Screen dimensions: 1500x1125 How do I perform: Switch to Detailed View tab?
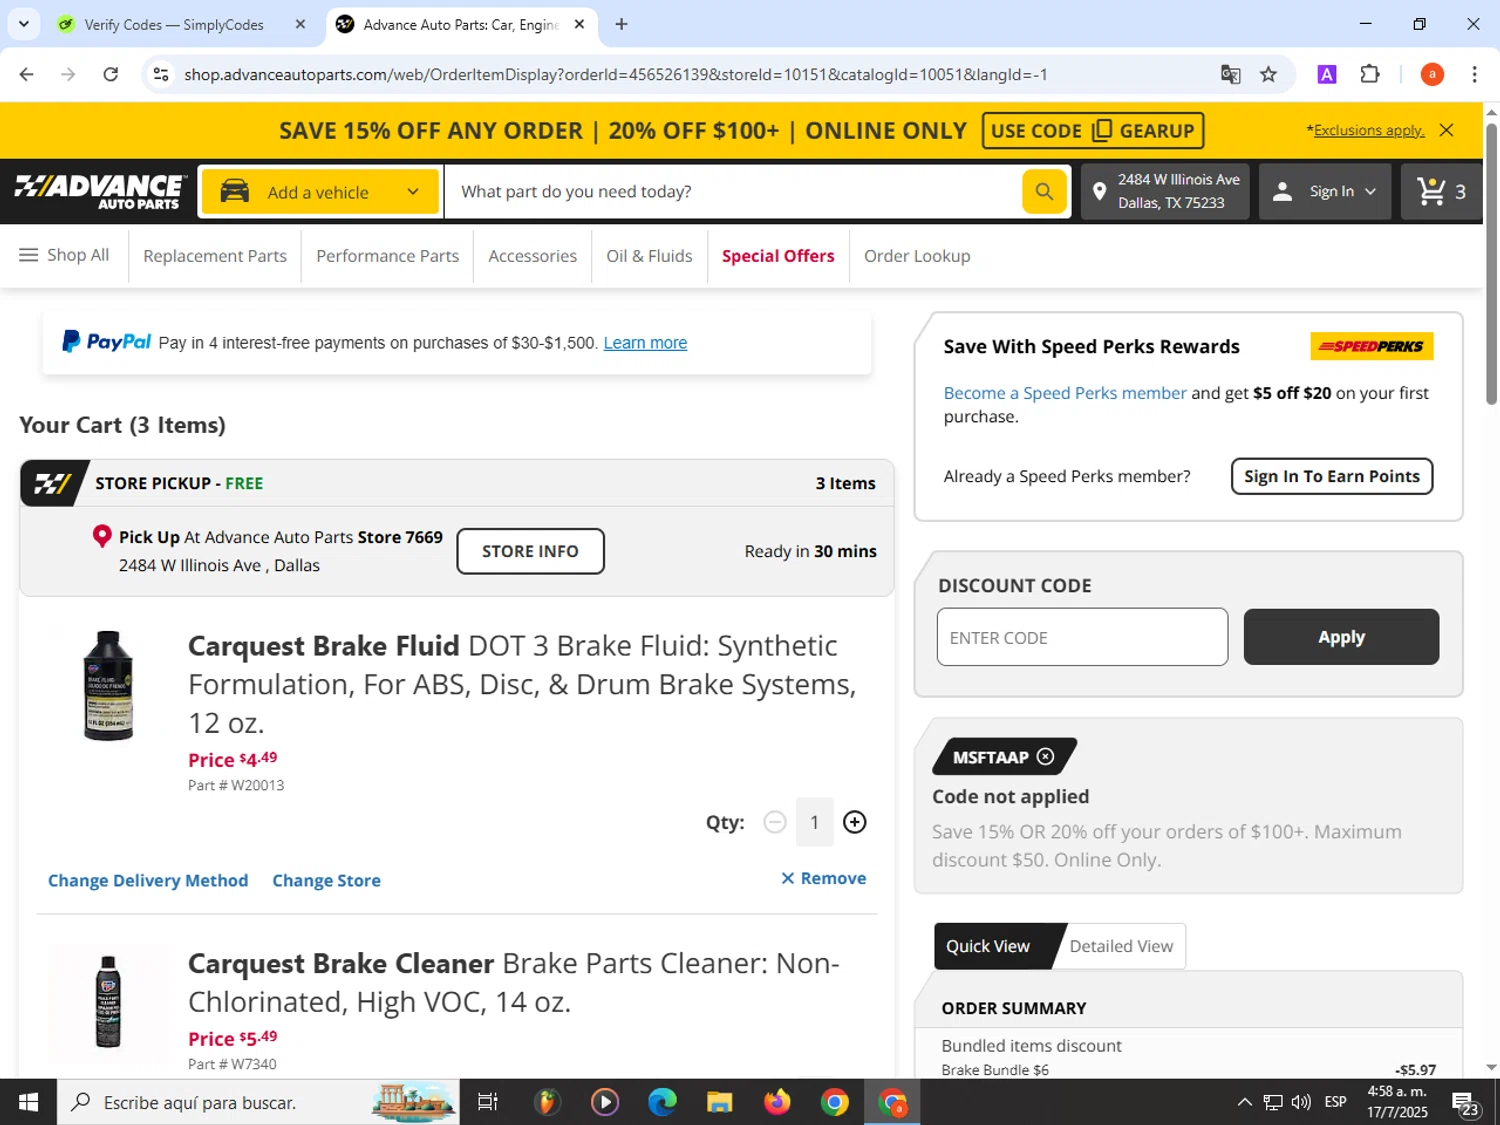[1121, 946]
